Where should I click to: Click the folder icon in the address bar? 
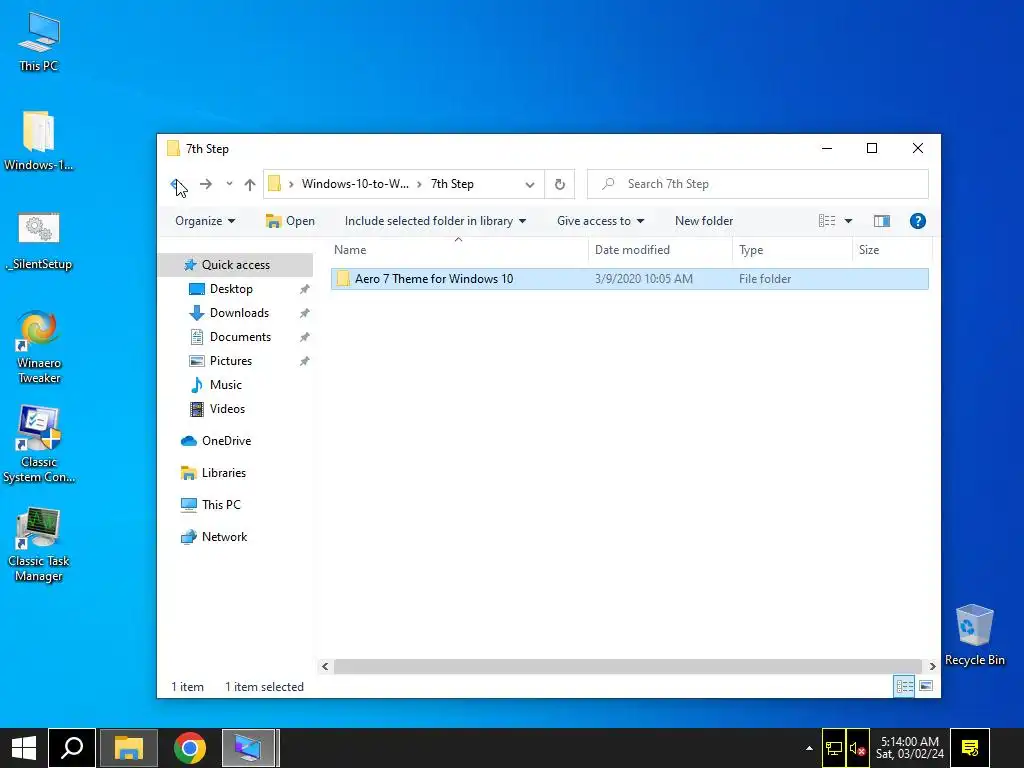pyautogui.click(x=275, y=184)
